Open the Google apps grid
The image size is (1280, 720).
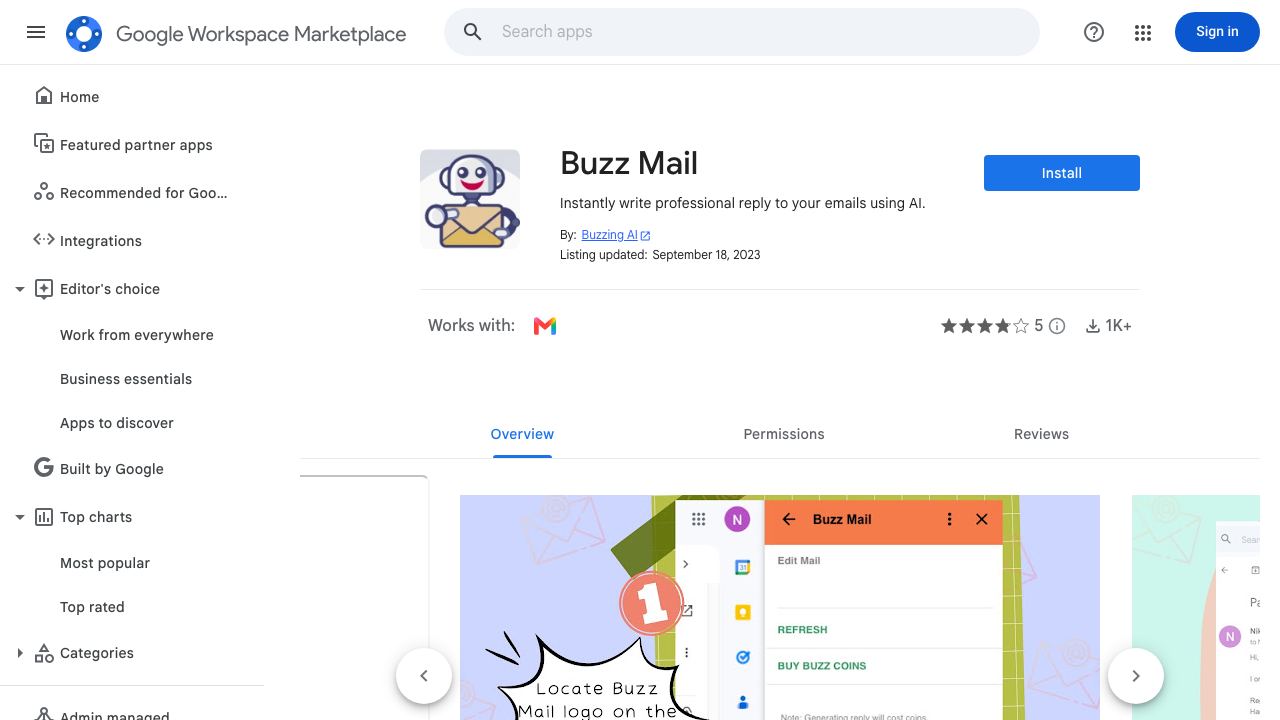point(1143,32)
